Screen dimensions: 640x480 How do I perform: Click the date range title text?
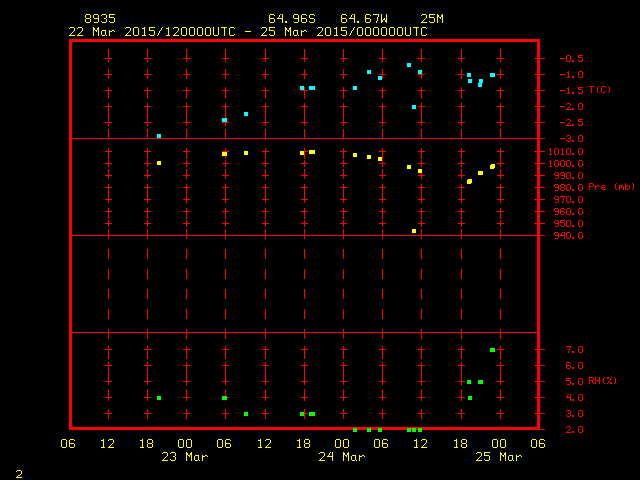click(x=247, y=31)
